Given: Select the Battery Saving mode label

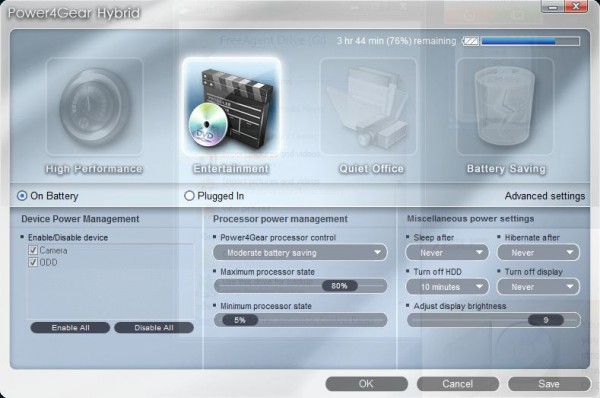Looking at the screenshot, I should 506,169.
